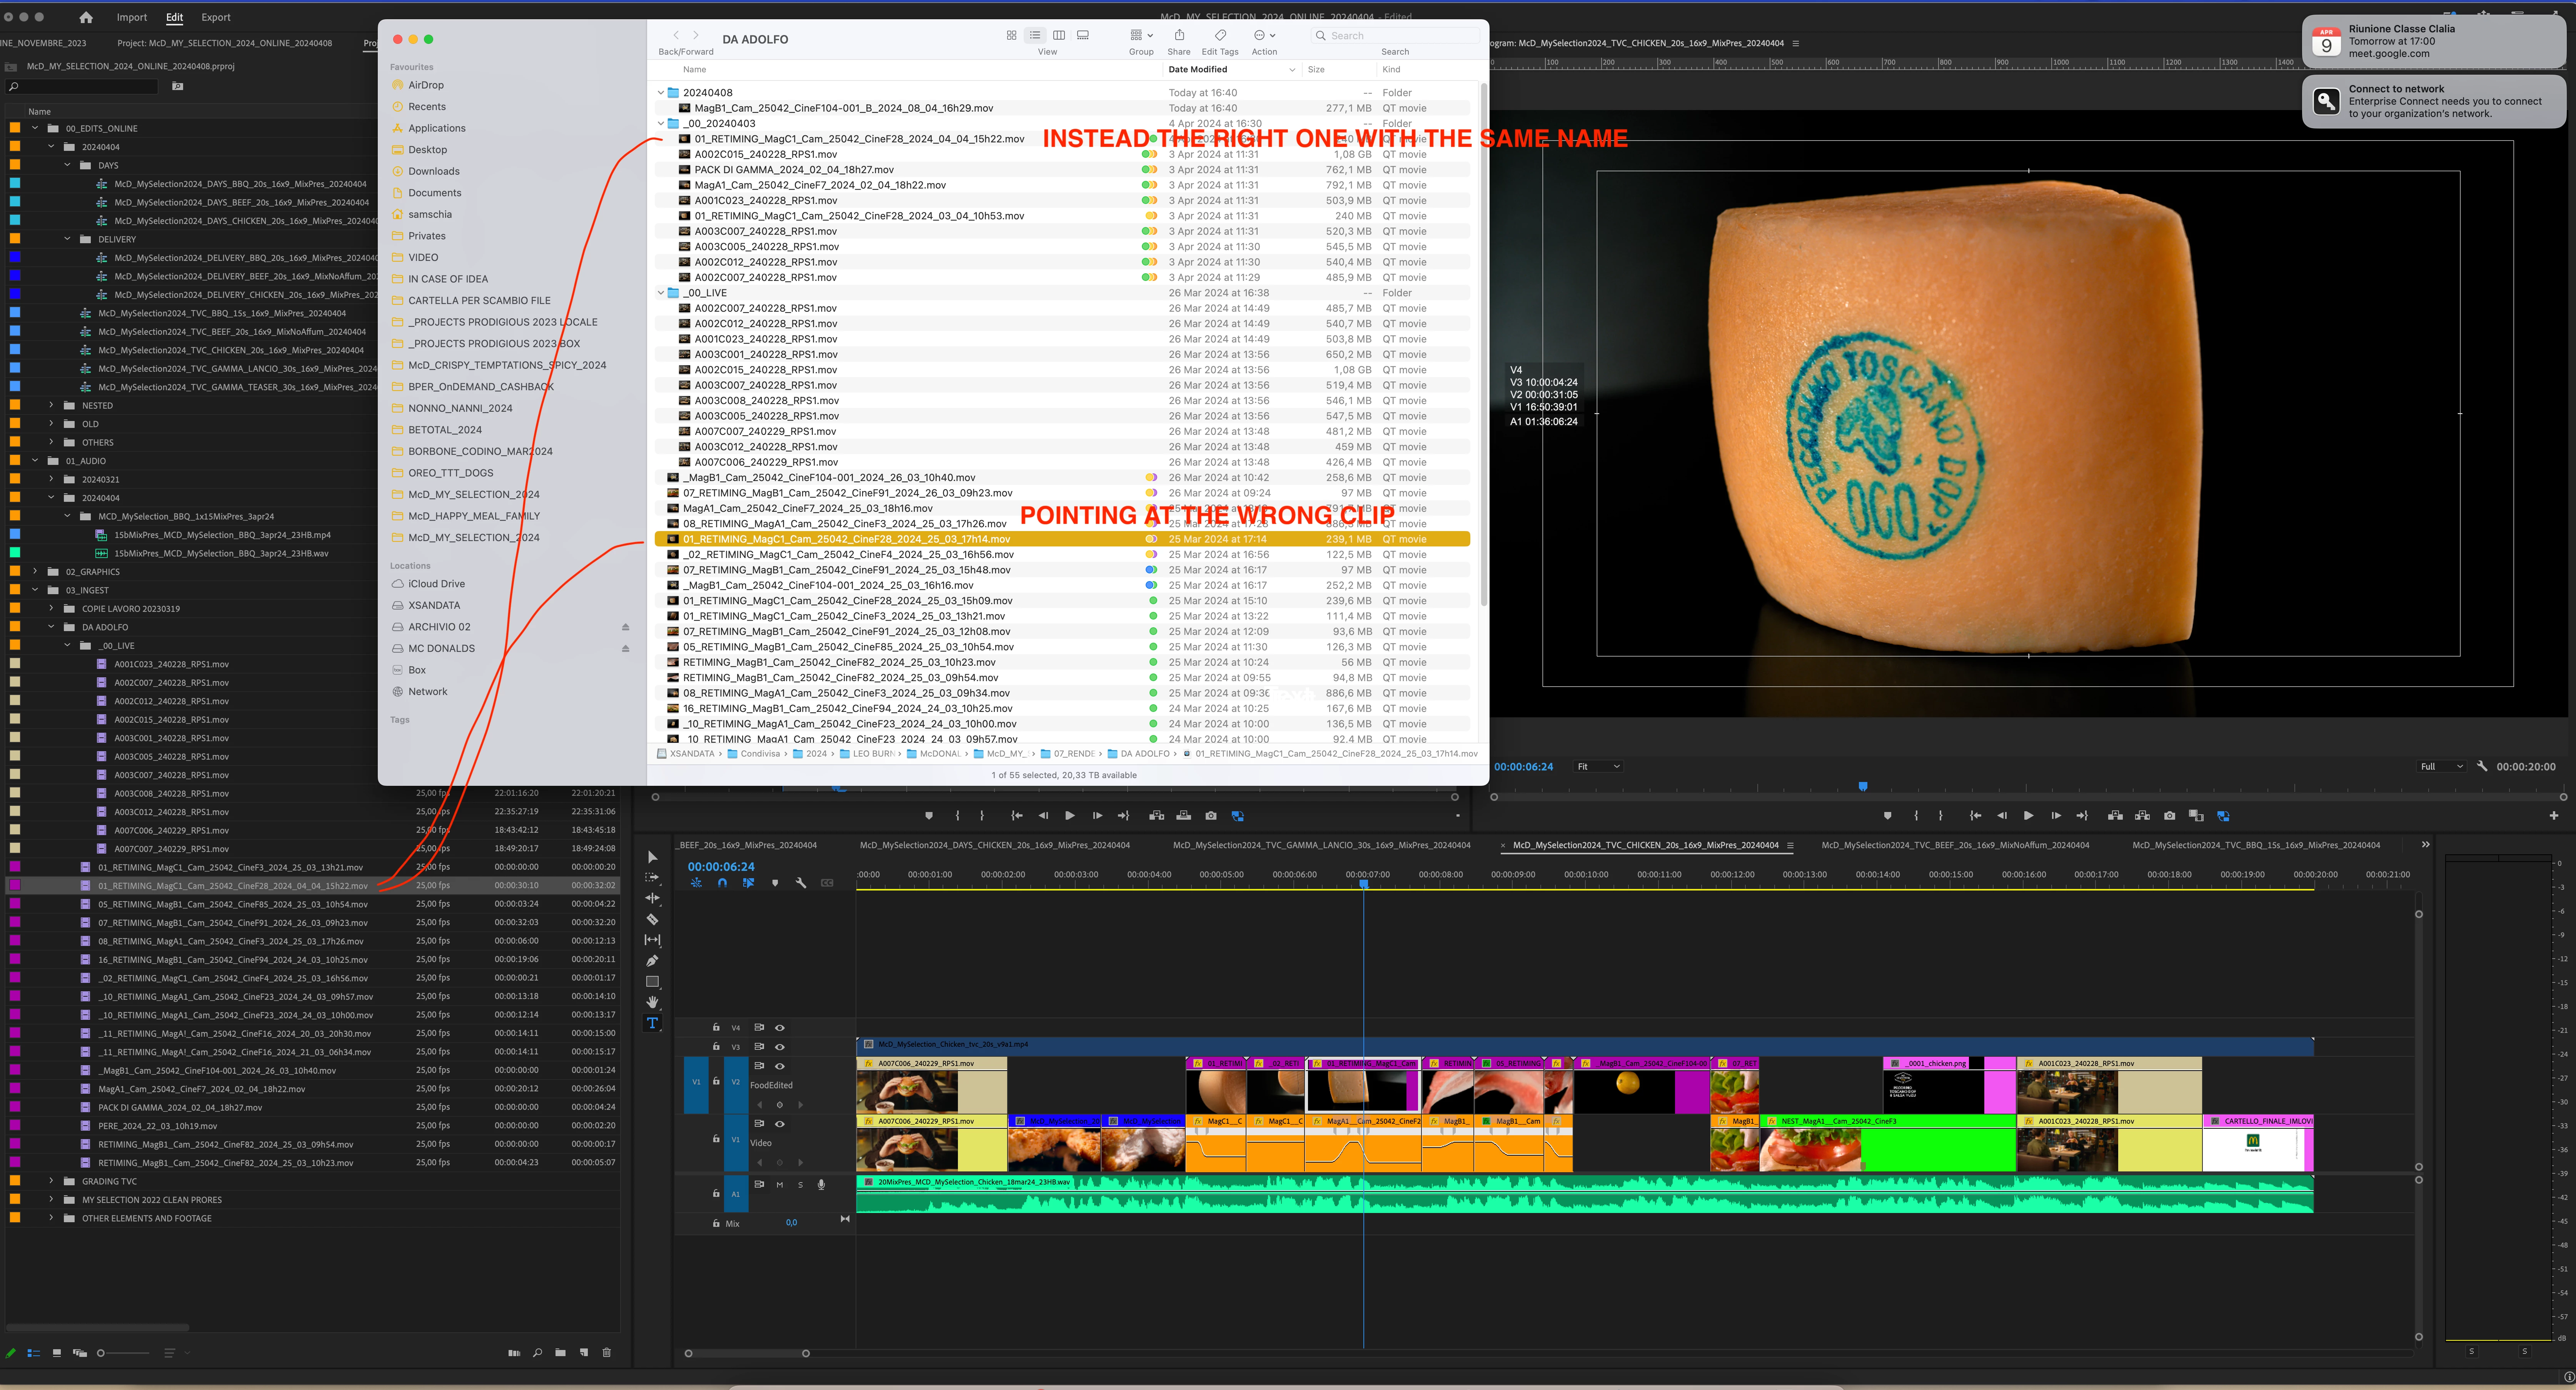Mute the A1 audio track
This screenshot has height=1390, width=2576.
point(780,1185)
